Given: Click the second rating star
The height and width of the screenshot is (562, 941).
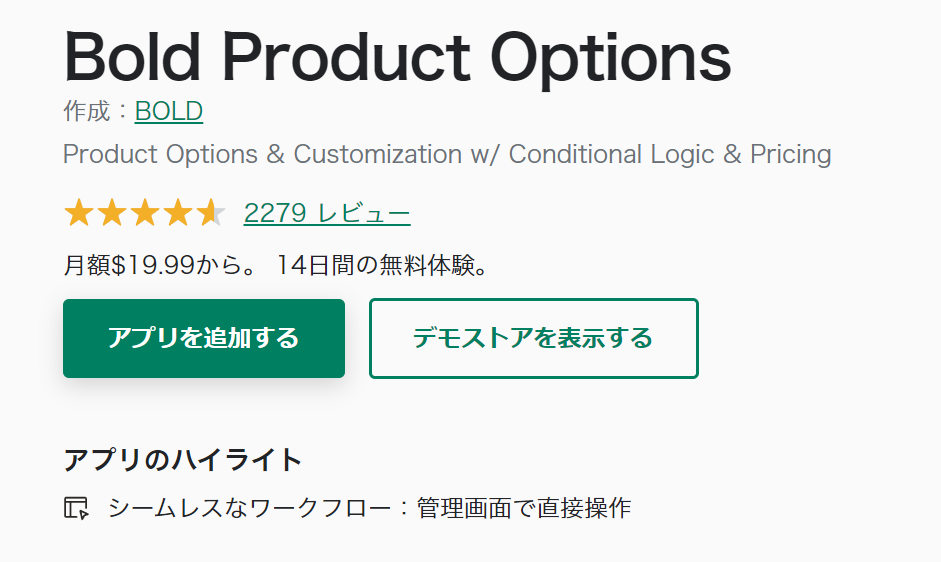Looking at the screenshot, I should (x=111, y=213).
